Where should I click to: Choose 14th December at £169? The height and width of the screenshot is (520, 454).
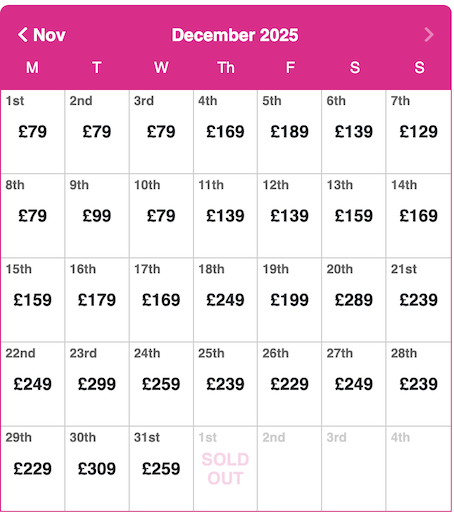(418, 215)
